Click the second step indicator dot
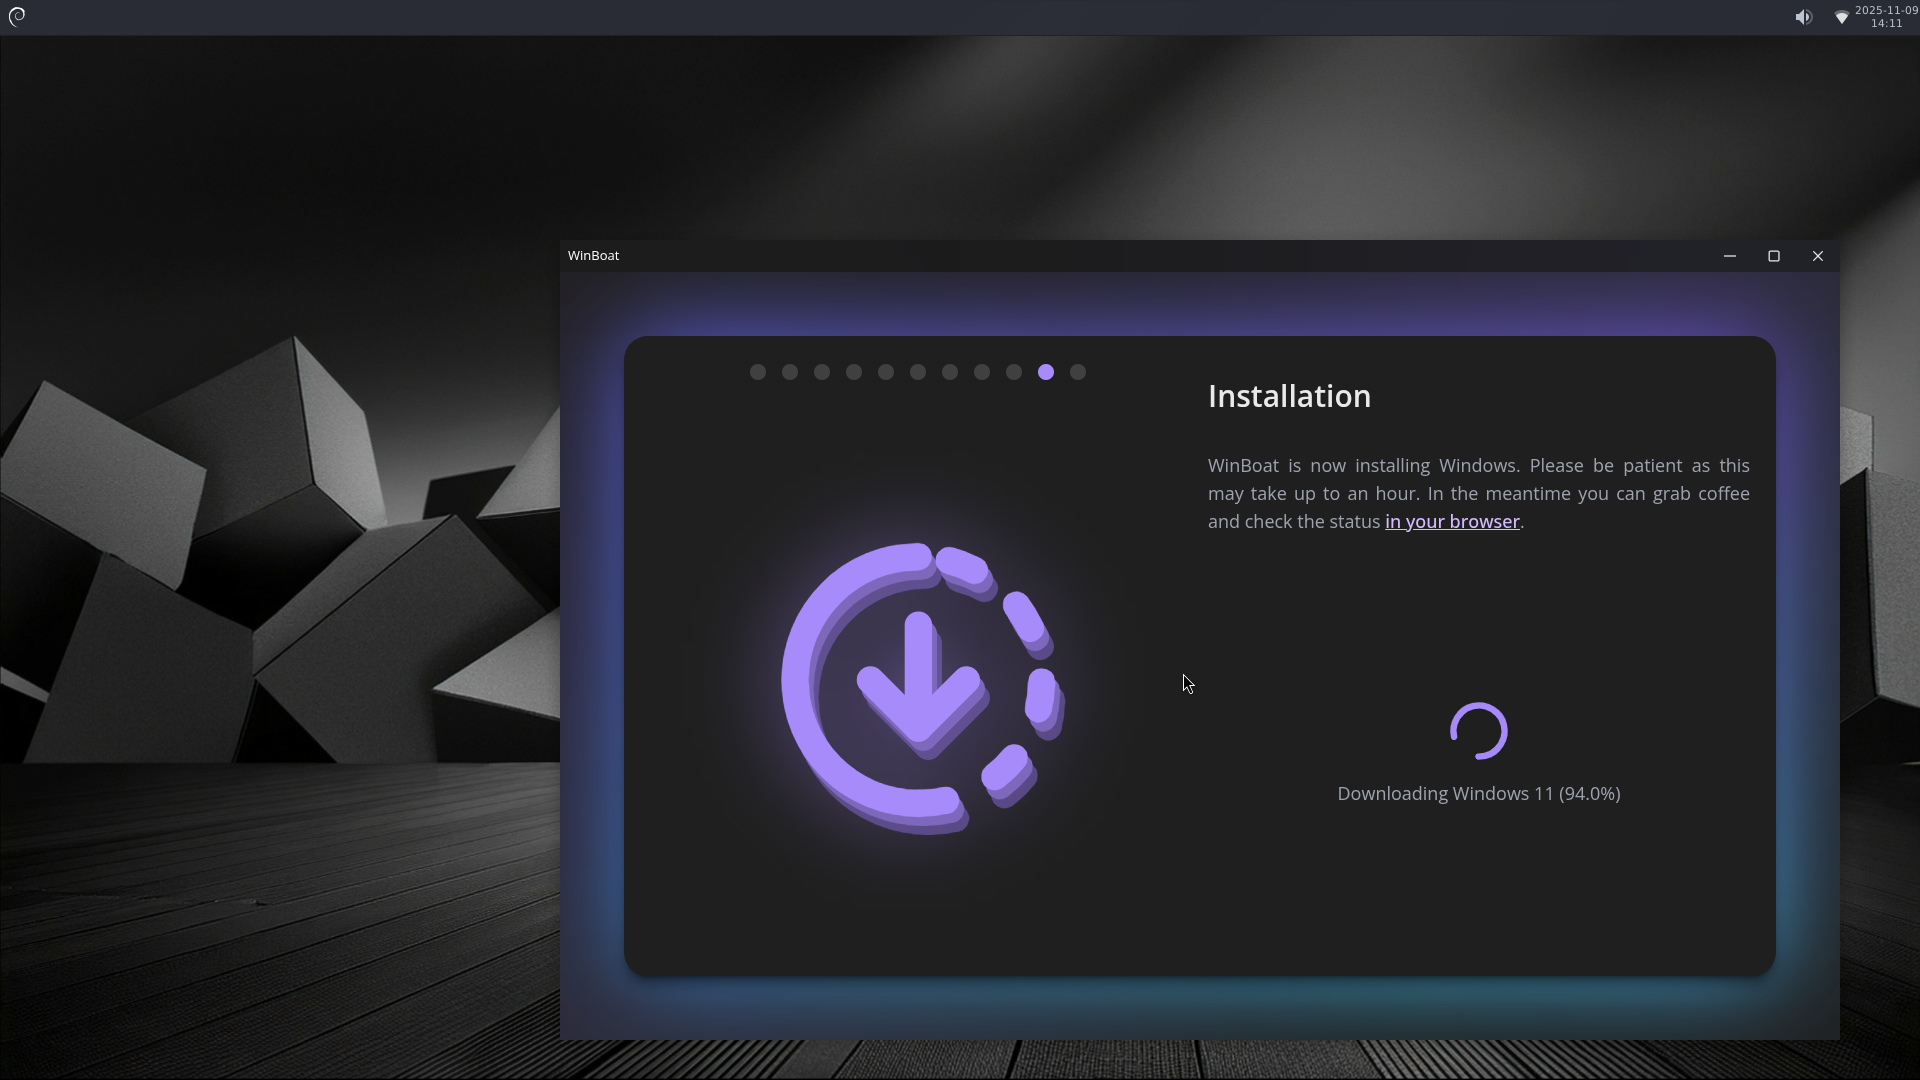Image resolution: width=1920 pixels, height=1080 pixels. coord(790,372)
